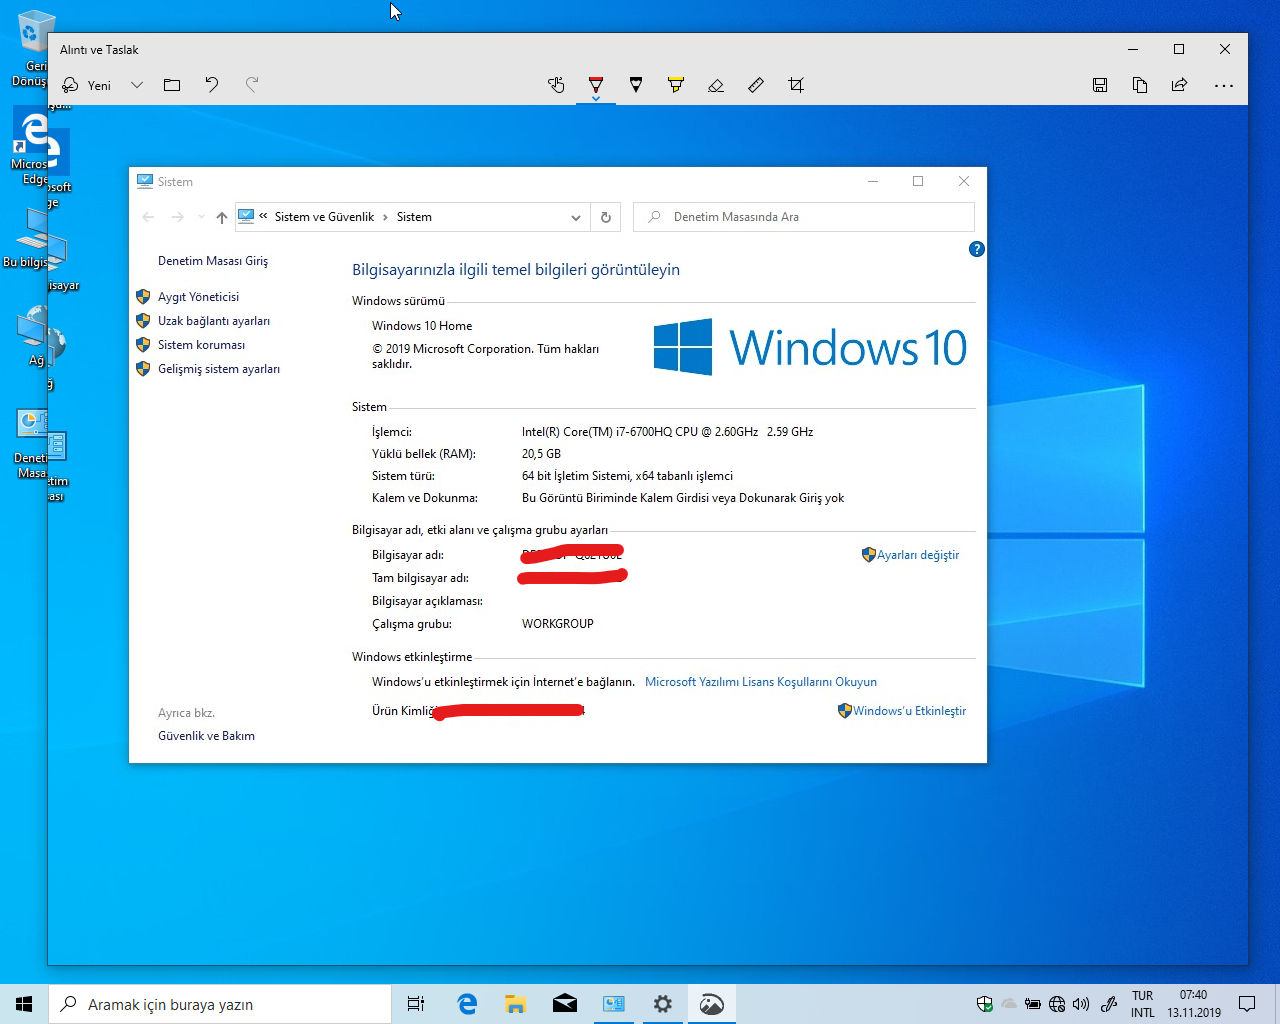Launch Microsoft Edge from the taskbar
Viewport: 1280px width, 1024px height.
coord(467,1004)
